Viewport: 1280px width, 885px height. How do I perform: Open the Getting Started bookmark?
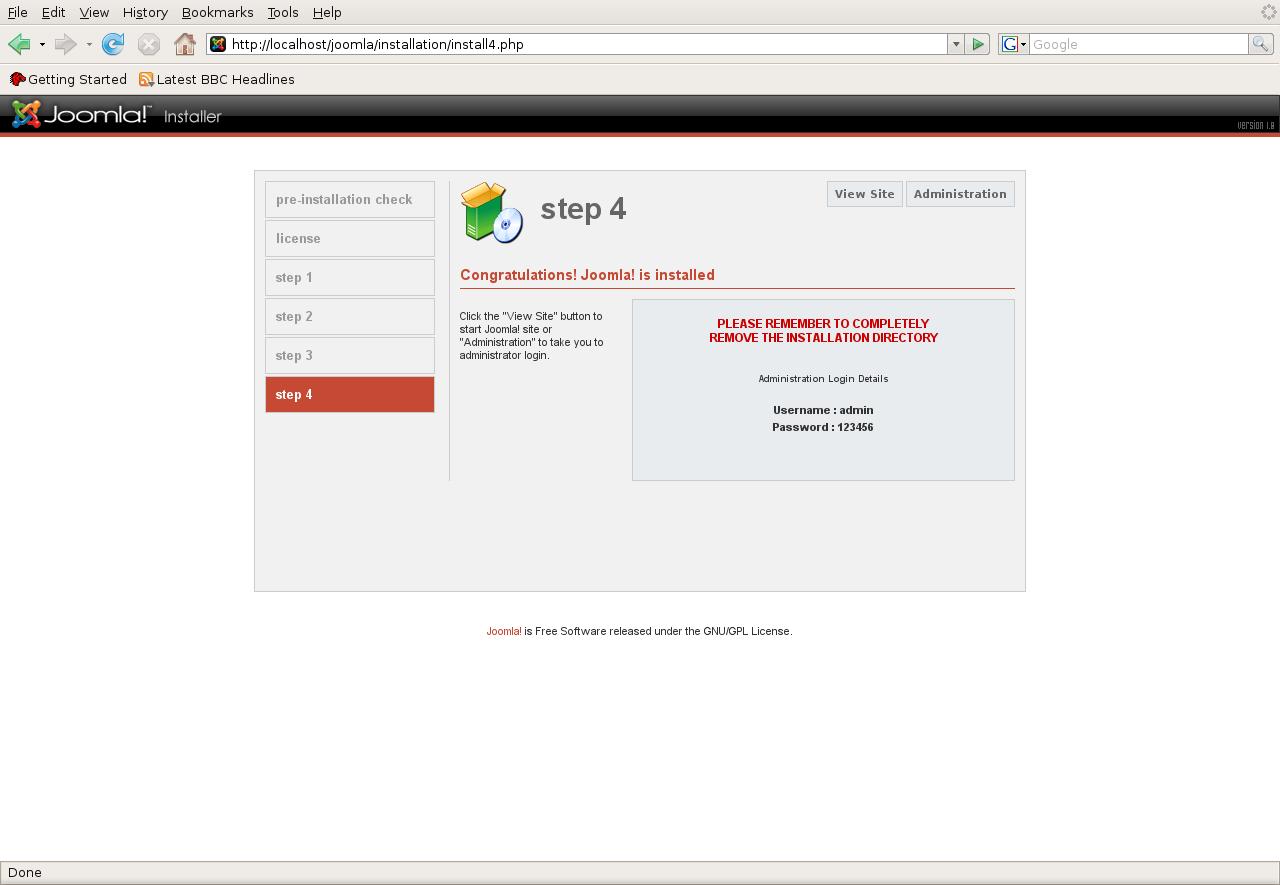pyautogui.click(x=68, y=79)
